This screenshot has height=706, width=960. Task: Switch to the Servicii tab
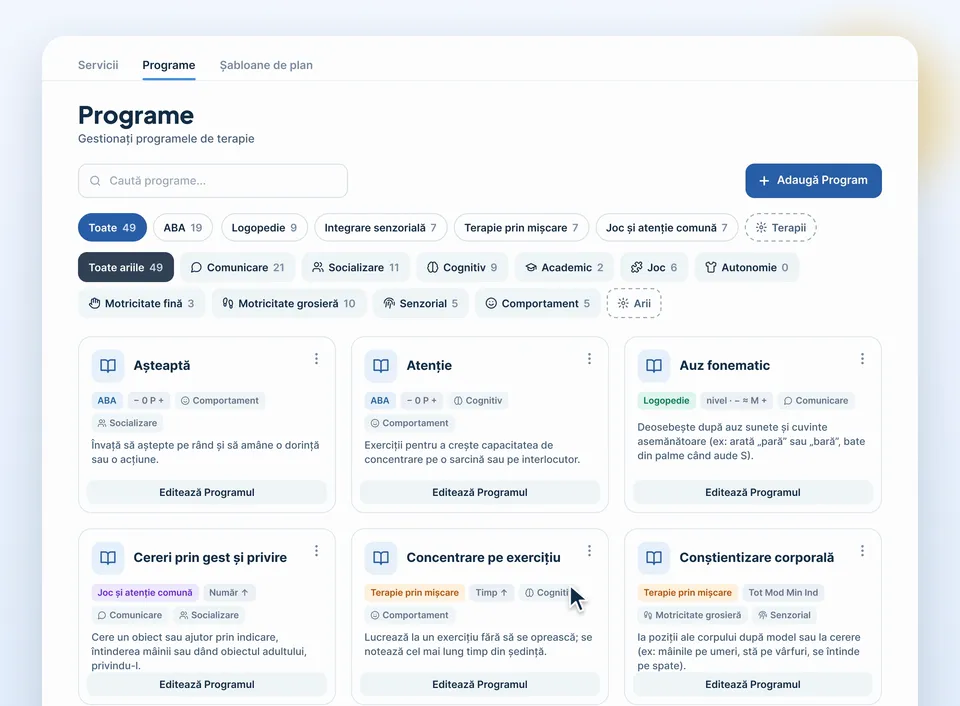[x=98, y=65]
